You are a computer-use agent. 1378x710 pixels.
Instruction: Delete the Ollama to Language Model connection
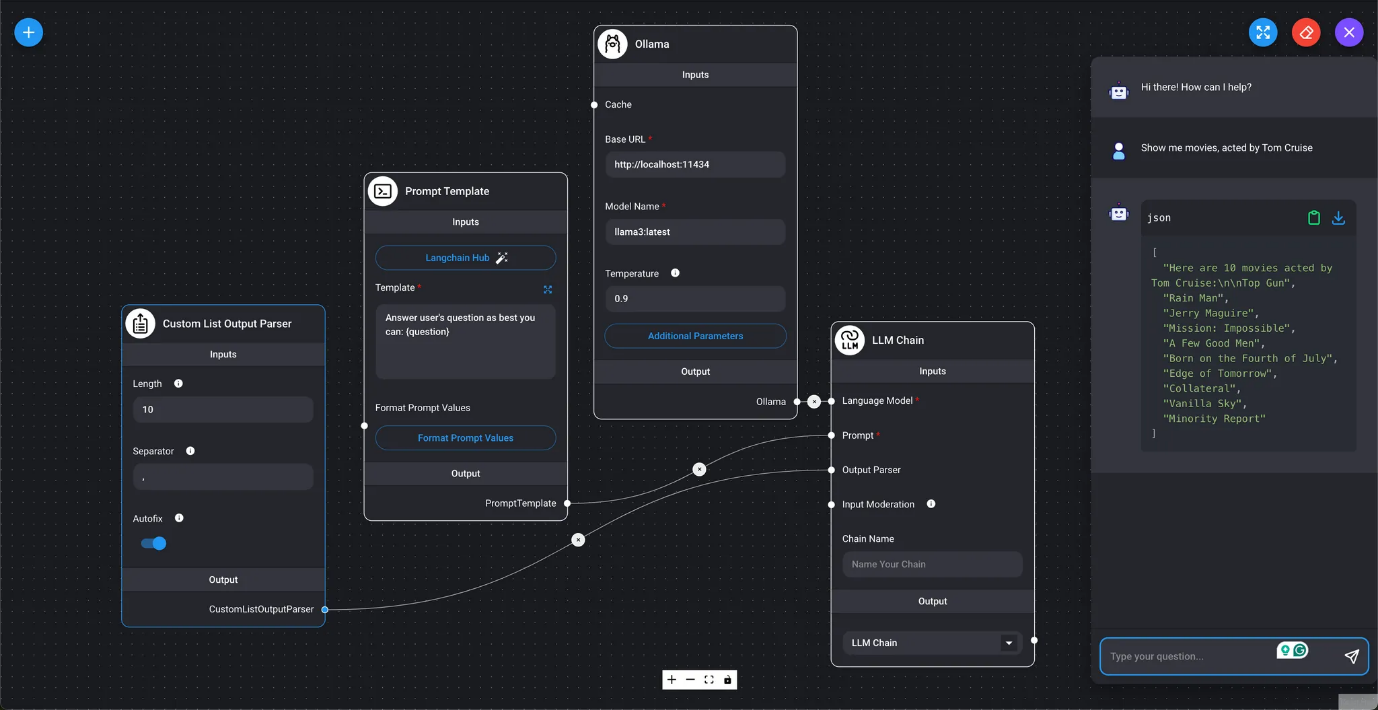(x=814, y=401)
